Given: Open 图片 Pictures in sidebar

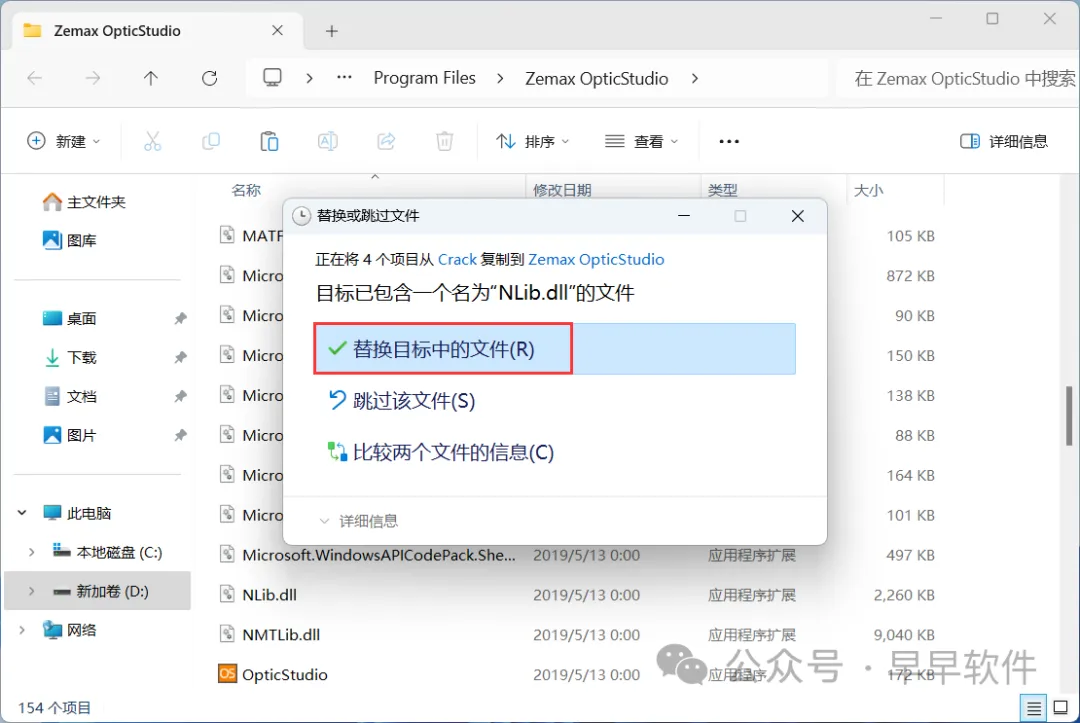Looking at the screenshot, I should point(70,435).
